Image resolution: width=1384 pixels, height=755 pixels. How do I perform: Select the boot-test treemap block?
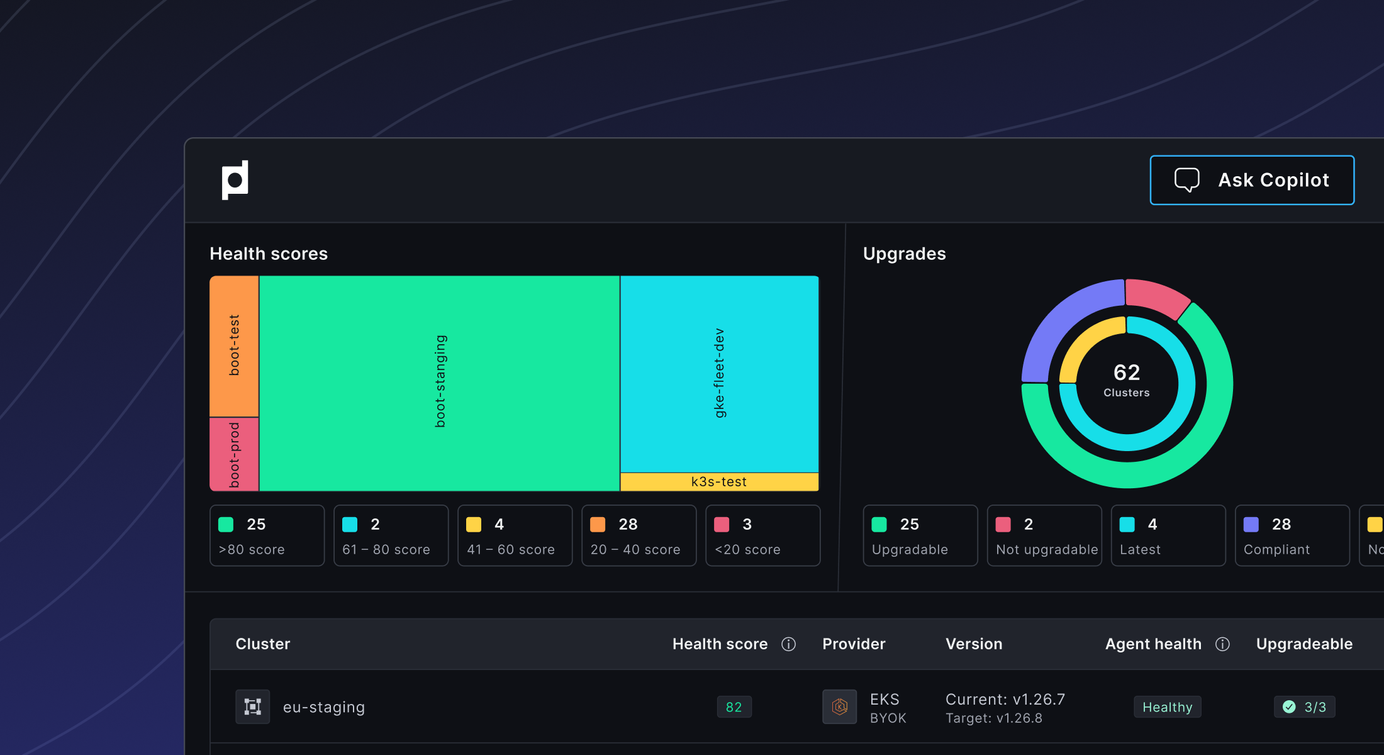click(234, 346)
